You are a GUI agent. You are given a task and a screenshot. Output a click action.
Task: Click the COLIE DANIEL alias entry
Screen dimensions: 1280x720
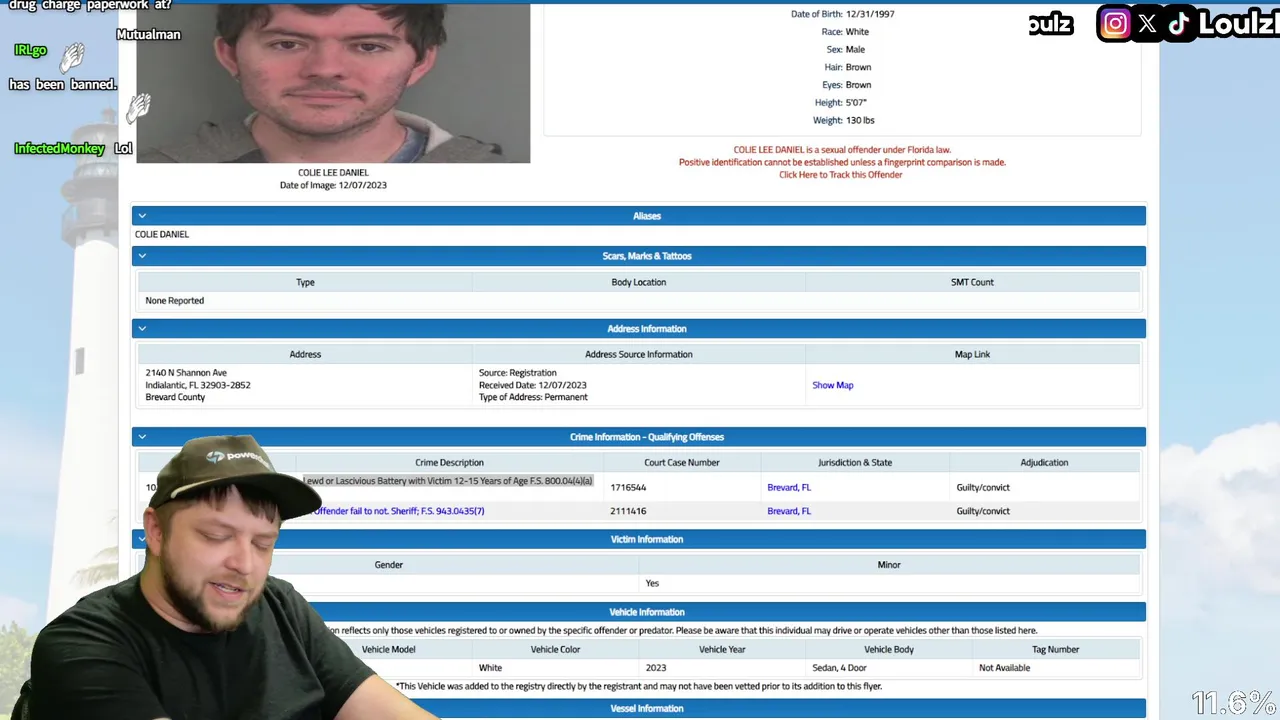coord(162,234)
